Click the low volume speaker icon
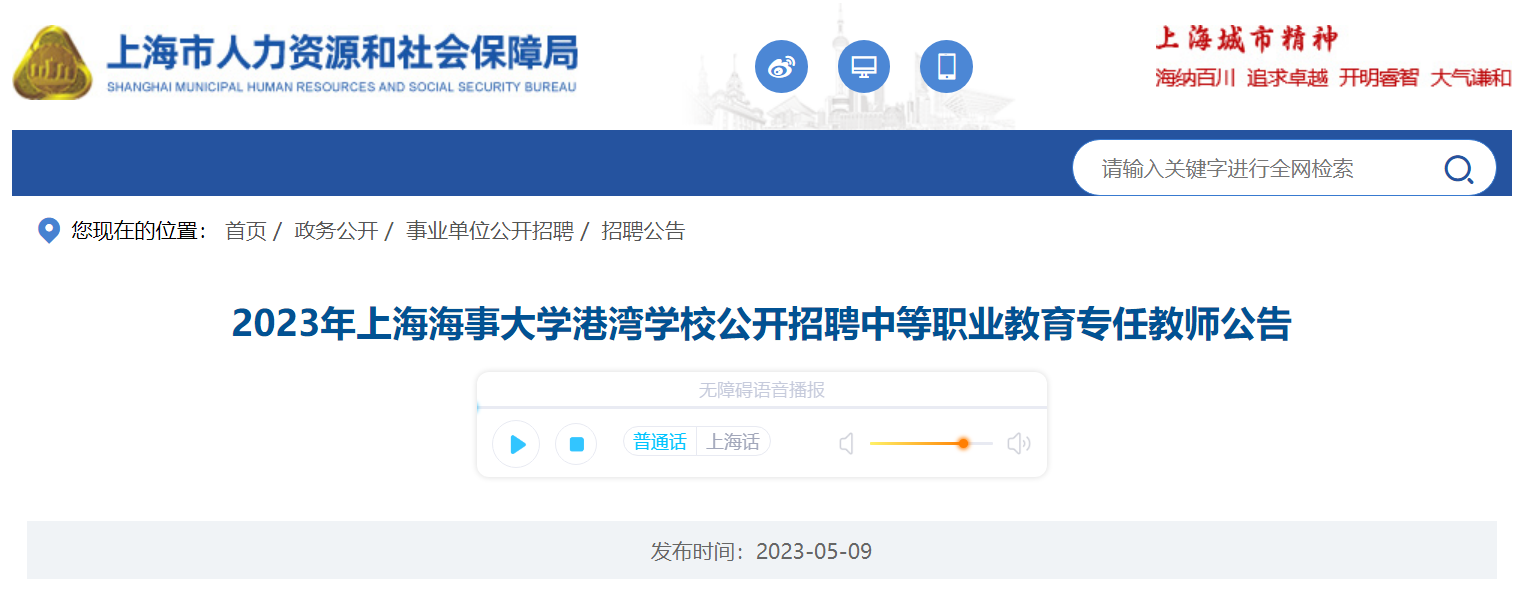Viewport: 1528px width, 592px height. pos(847,443)
